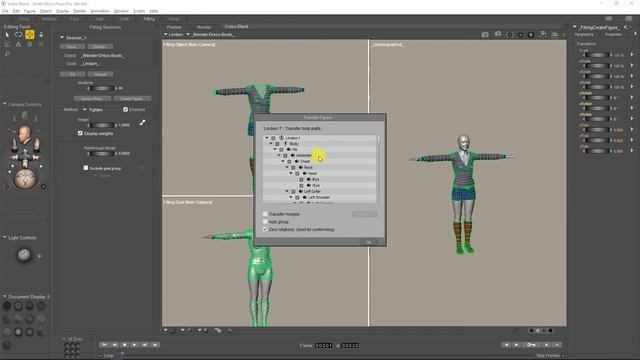Image resolution: width=640 pixels, height=360 pixels.
Task: Click the second render icon next to camera icon
Action: tap(498, 34)
